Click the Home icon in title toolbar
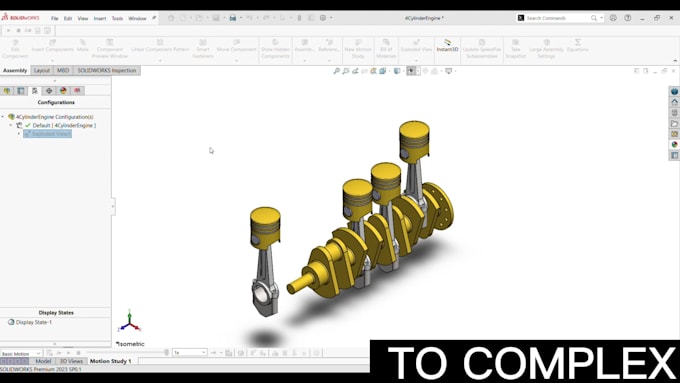Viewport: 680px width, 383px height. click(x=171, y=18)
